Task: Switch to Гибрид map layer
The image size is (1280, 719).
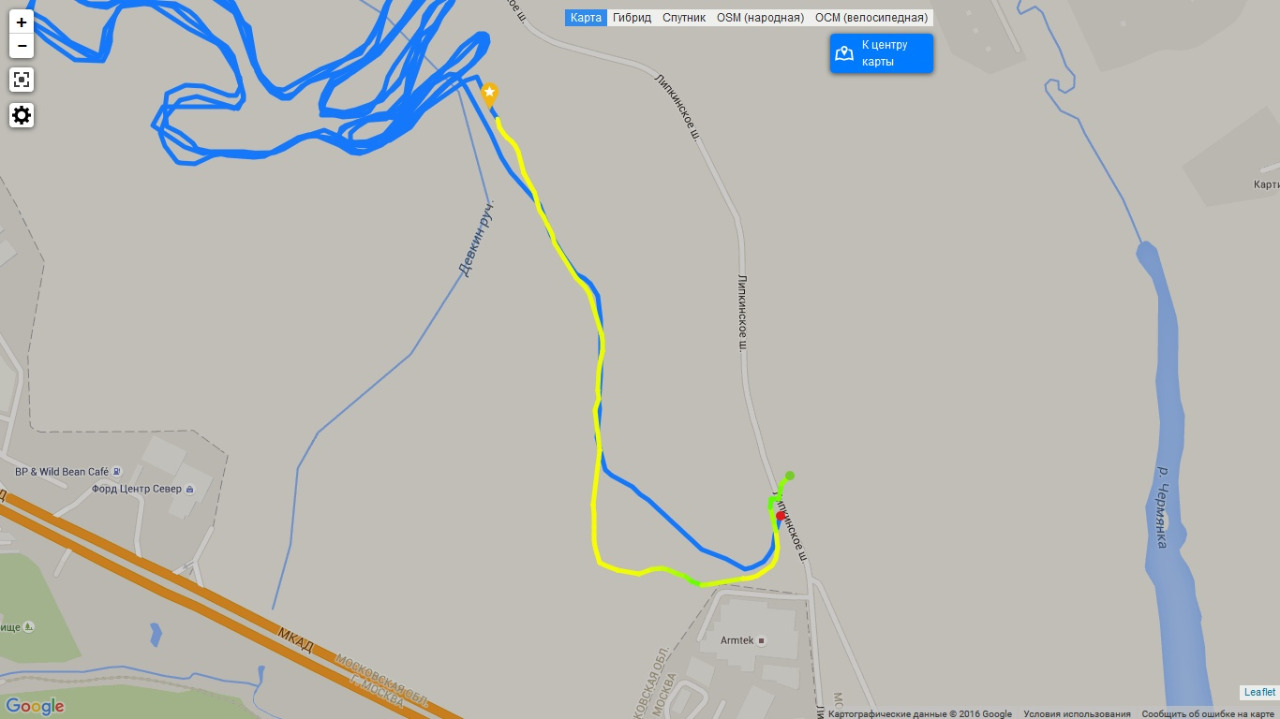Action: coord(632,18)
